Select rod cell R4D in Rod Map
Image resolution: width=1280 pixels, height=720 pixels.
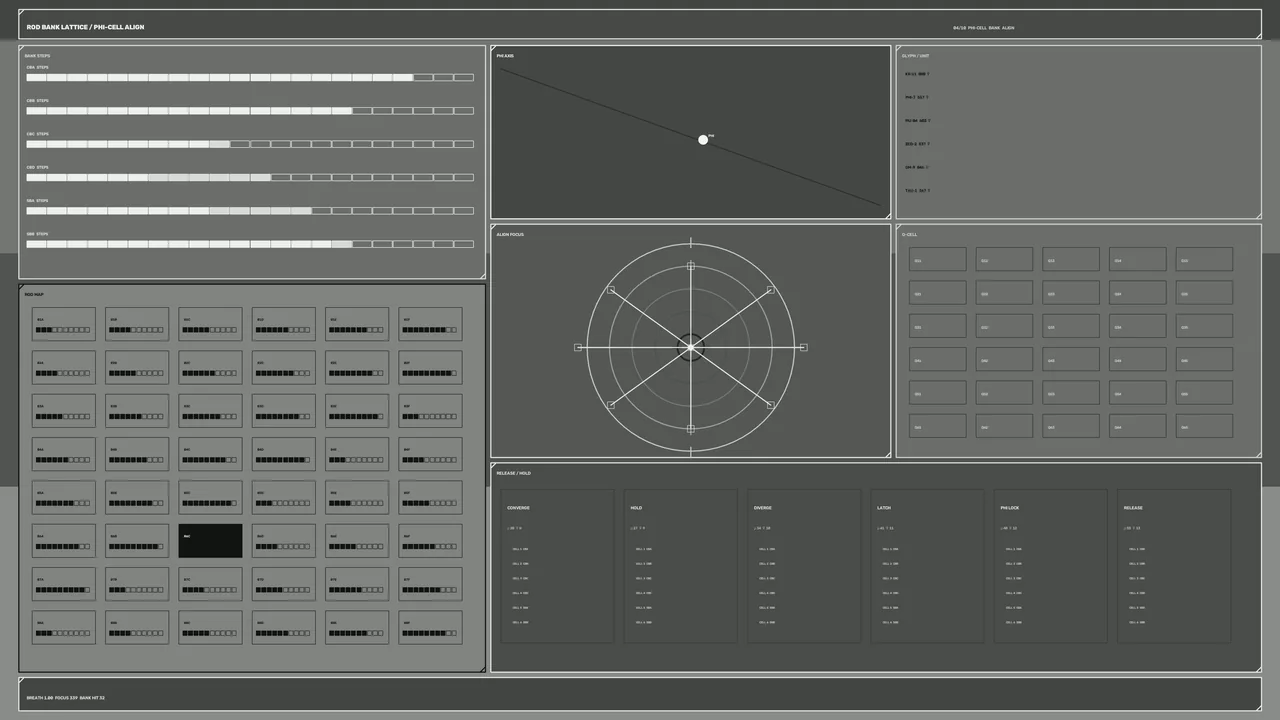tap(284, 454)
